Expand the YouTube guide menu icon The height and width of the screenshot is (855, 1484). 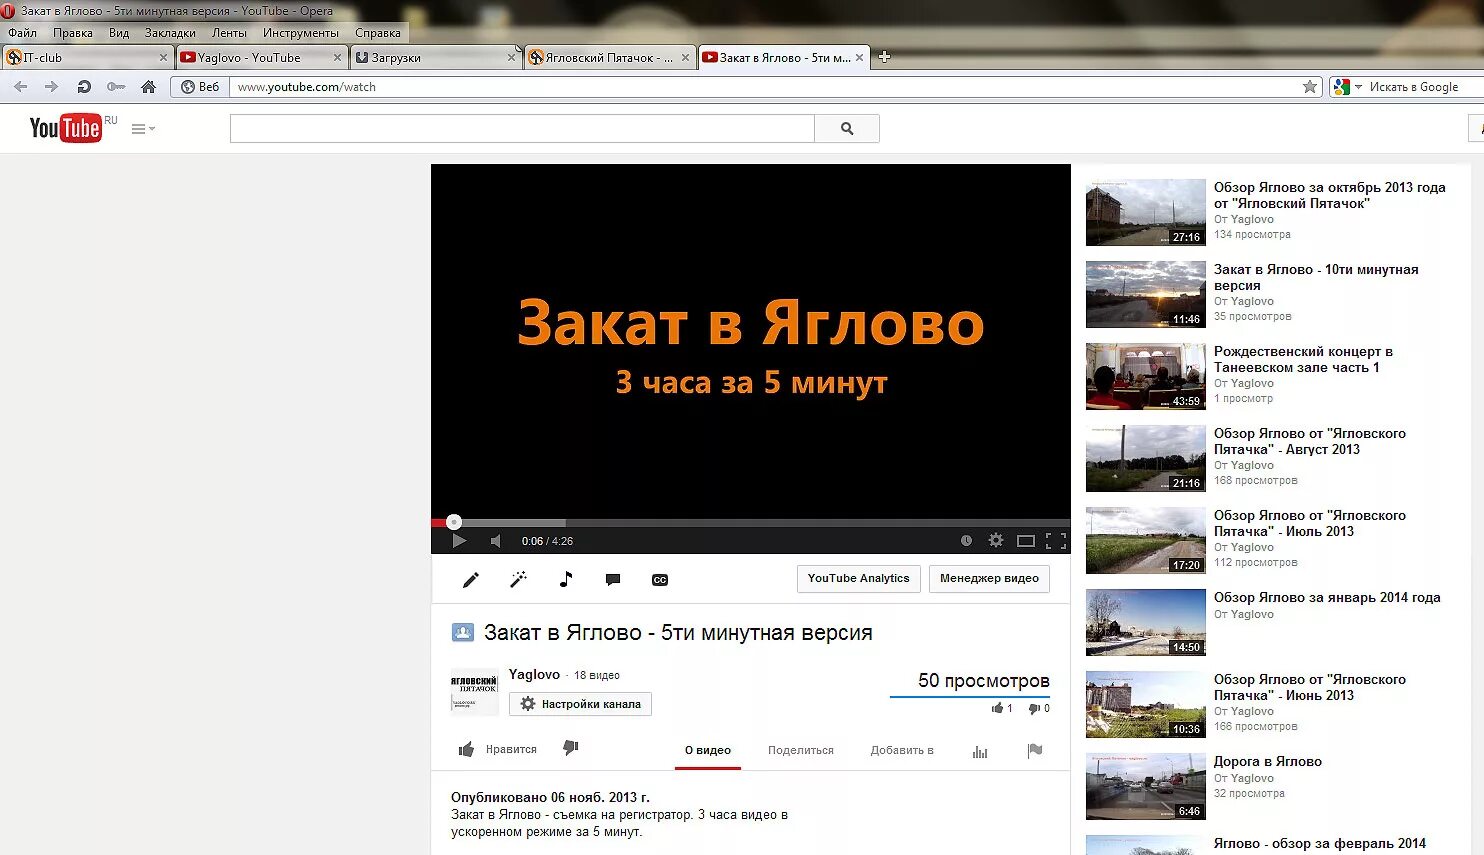click(x=143, y=129)
